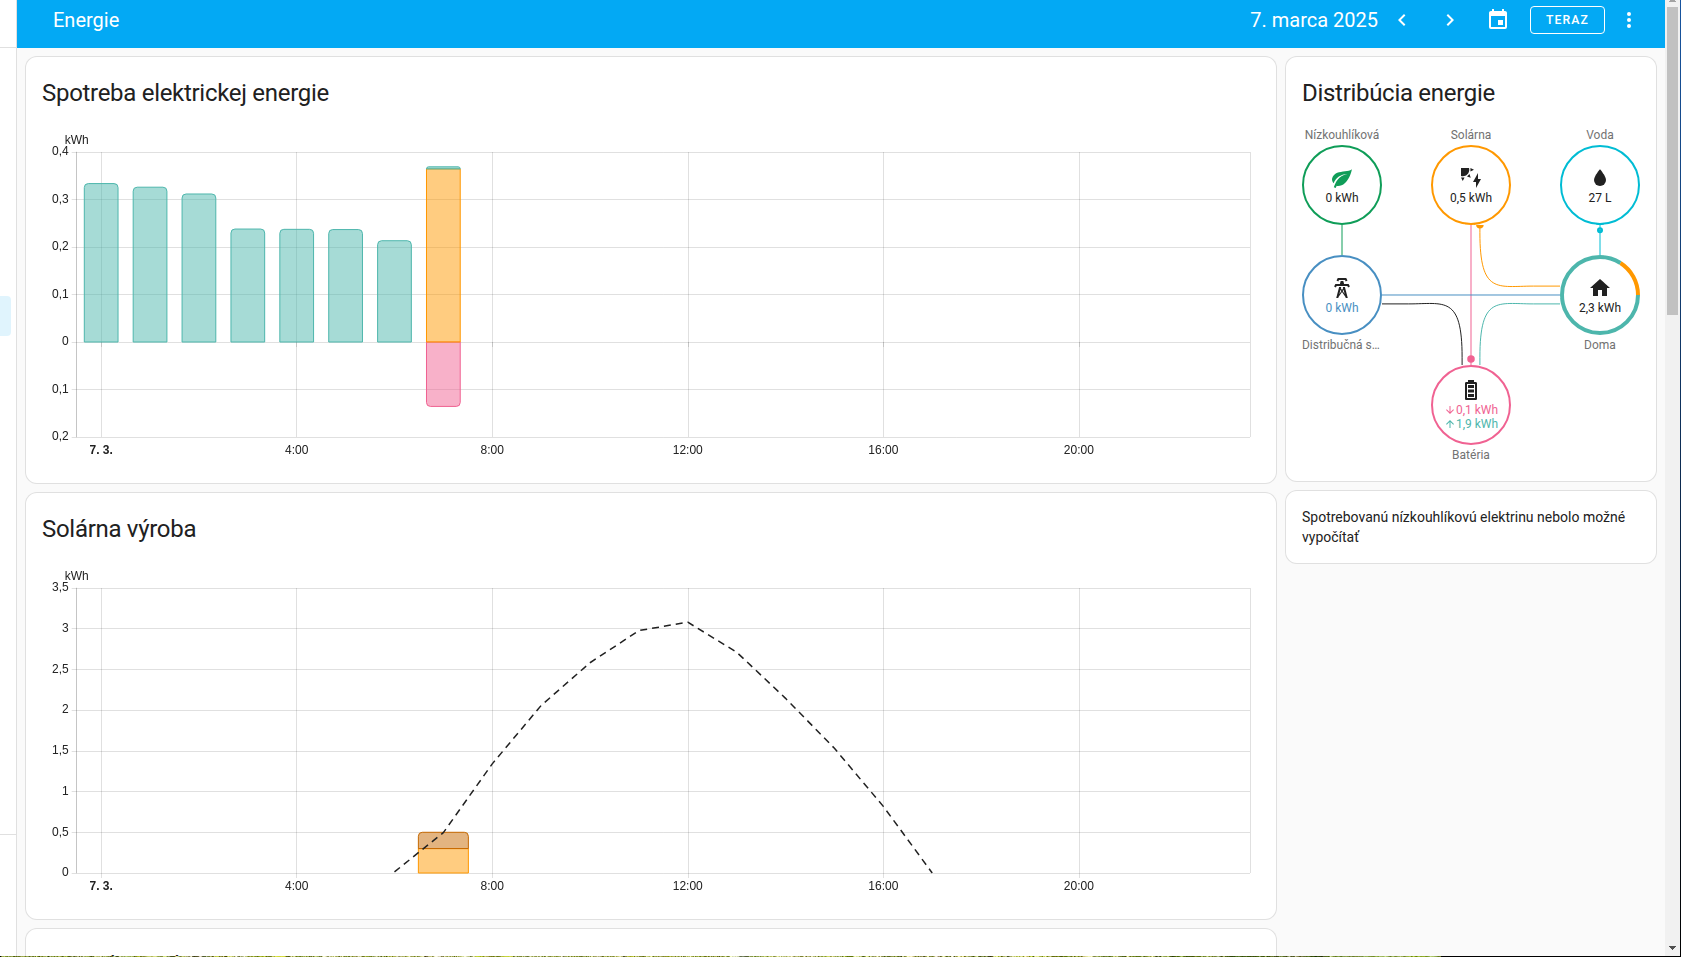
Task: Click the Distribučná sieť pylon circle
Action: [x=1341, y=295]
